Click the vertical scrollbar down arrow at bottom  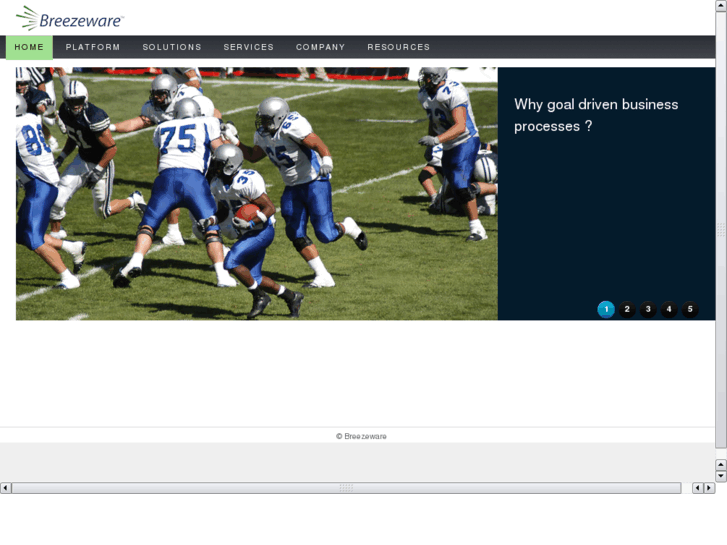point(721,476)
